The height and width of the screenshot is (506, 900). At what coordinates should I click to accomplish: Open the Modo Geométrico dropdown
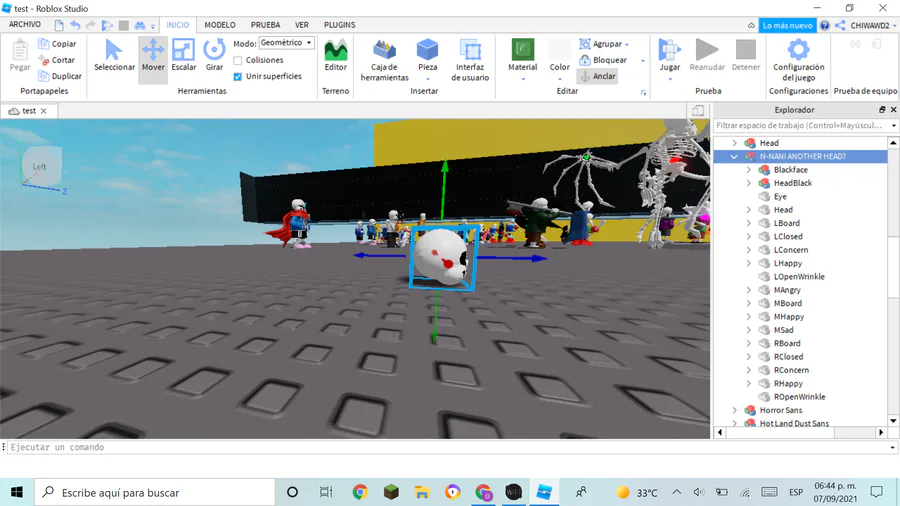pos(286,42)
